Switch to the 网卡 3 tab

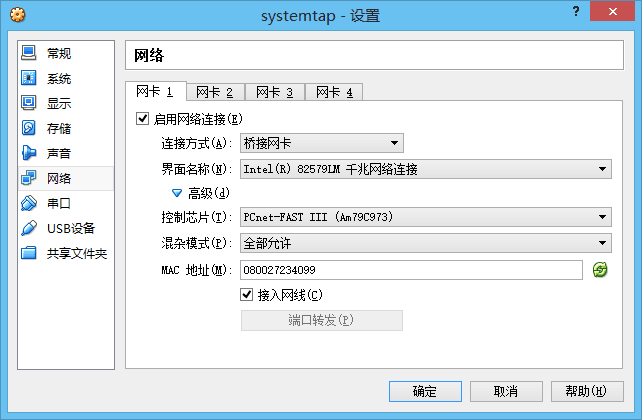(275, 92)
